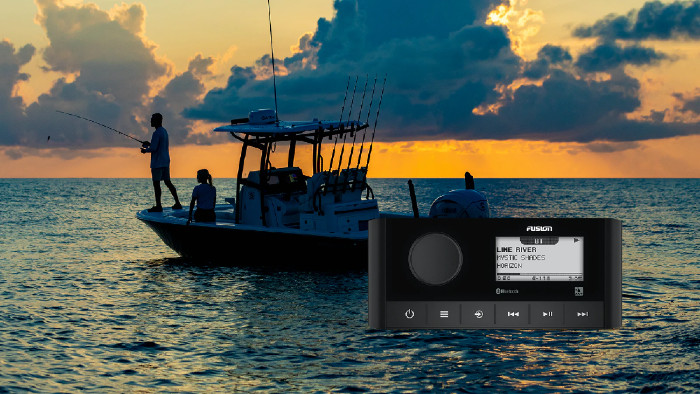Toggle play/pause on the stereo
This screenshot has width=700, height=394.
(547, 314)
